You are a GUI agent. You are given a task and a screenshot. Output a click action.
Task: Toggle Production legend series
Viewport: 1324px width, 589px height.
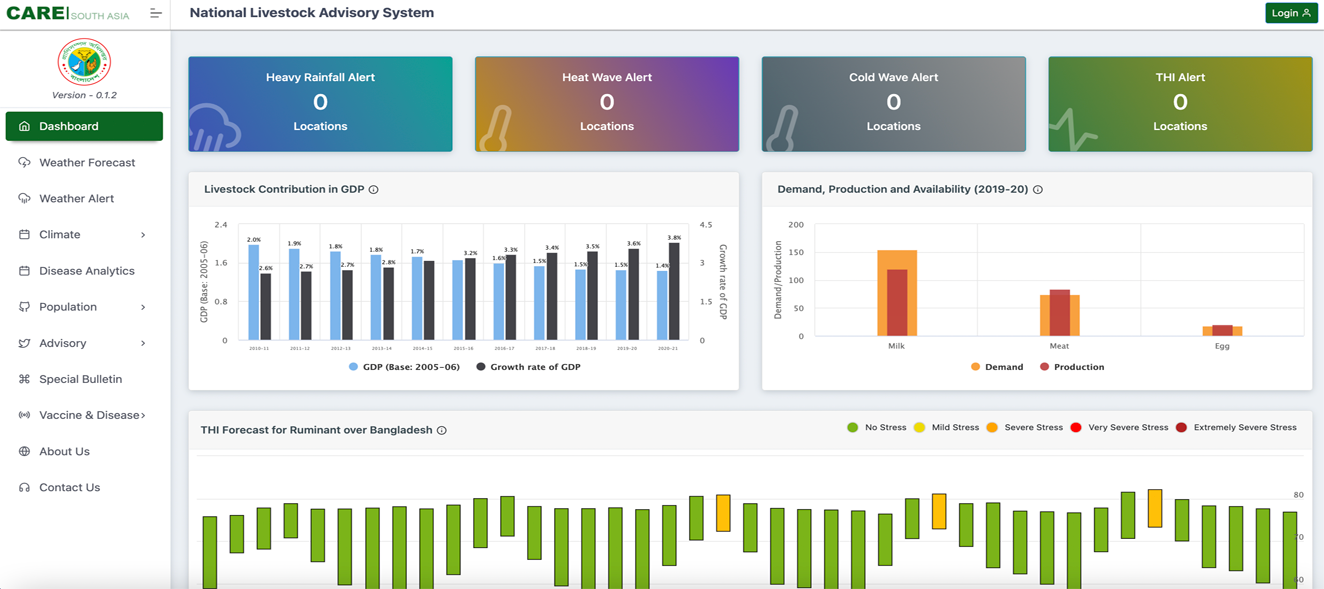(1072, 367)
